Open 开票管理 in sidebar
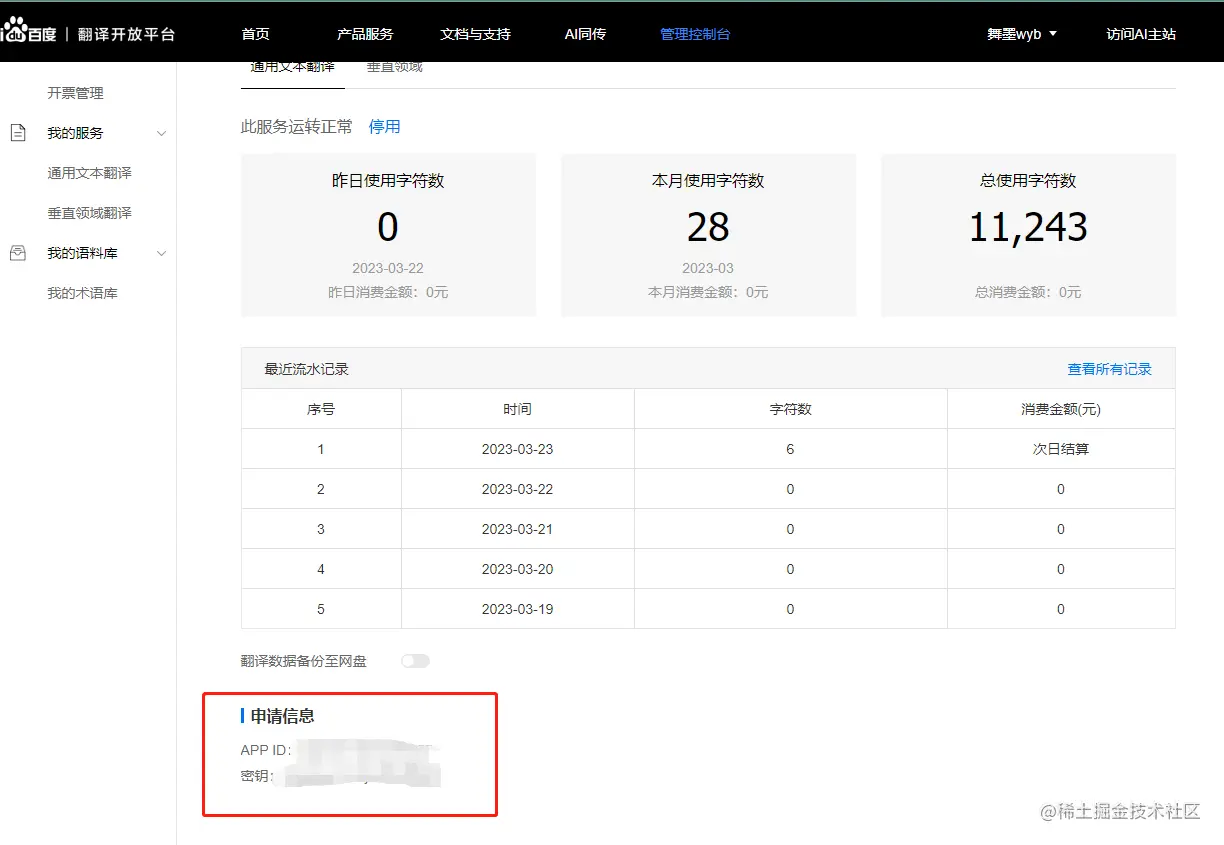 pos(75,93)
